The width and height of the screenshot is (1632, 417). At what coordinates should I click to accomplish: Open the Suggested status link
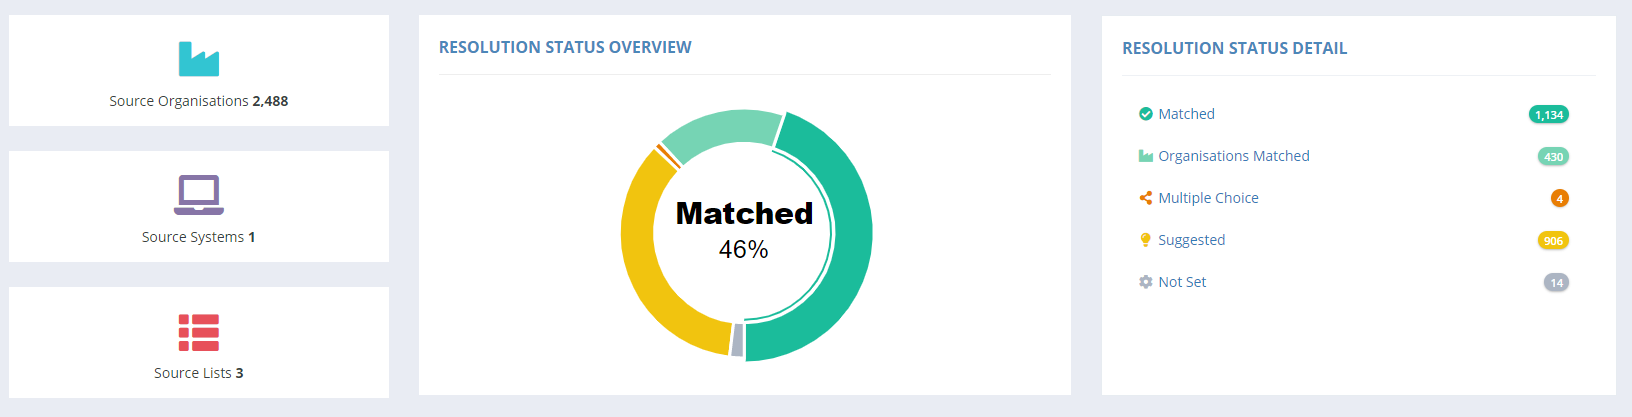pyautogui.click(x=1191, y=240)
